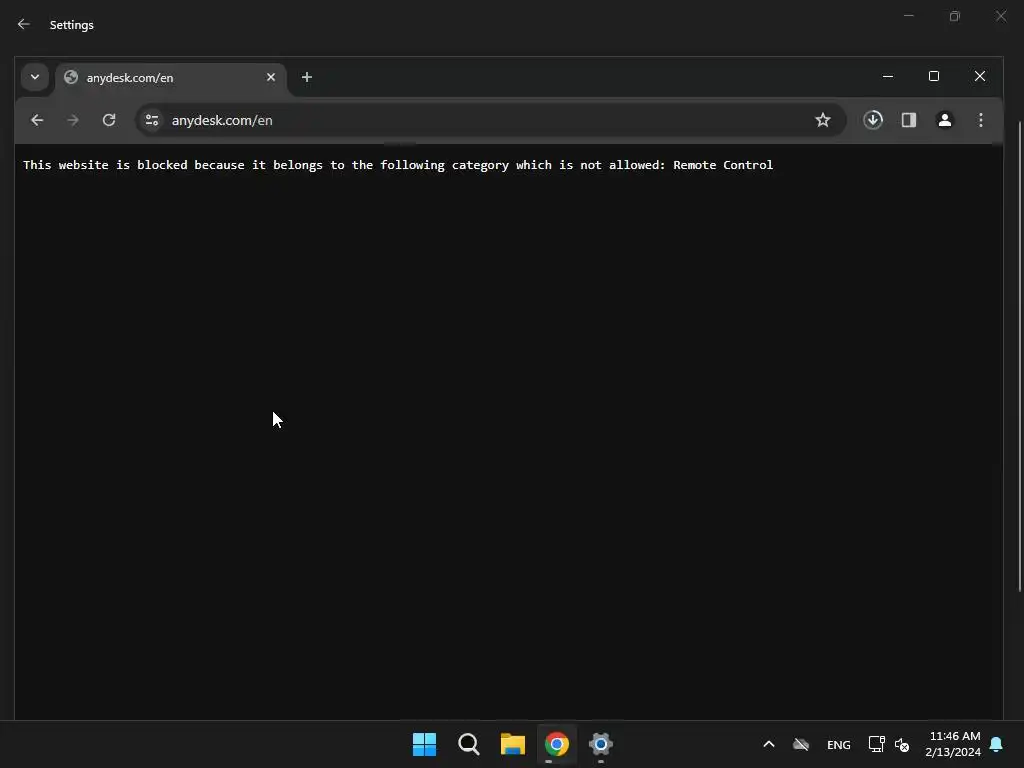This screenshot has height=768, width=1024.
Task: Maximize the Chrome window
Action: coord(934,76)
